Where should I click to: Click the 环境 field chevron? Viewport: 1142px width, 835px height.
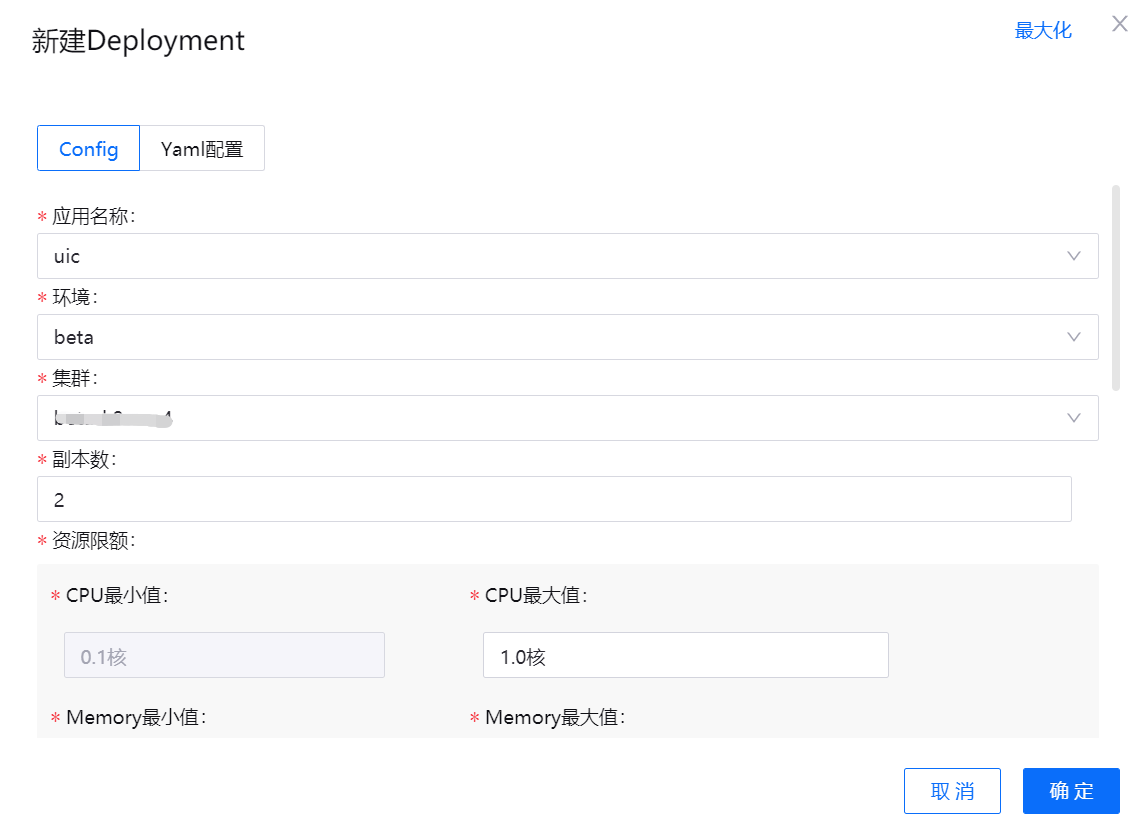tap(1074, 337)
